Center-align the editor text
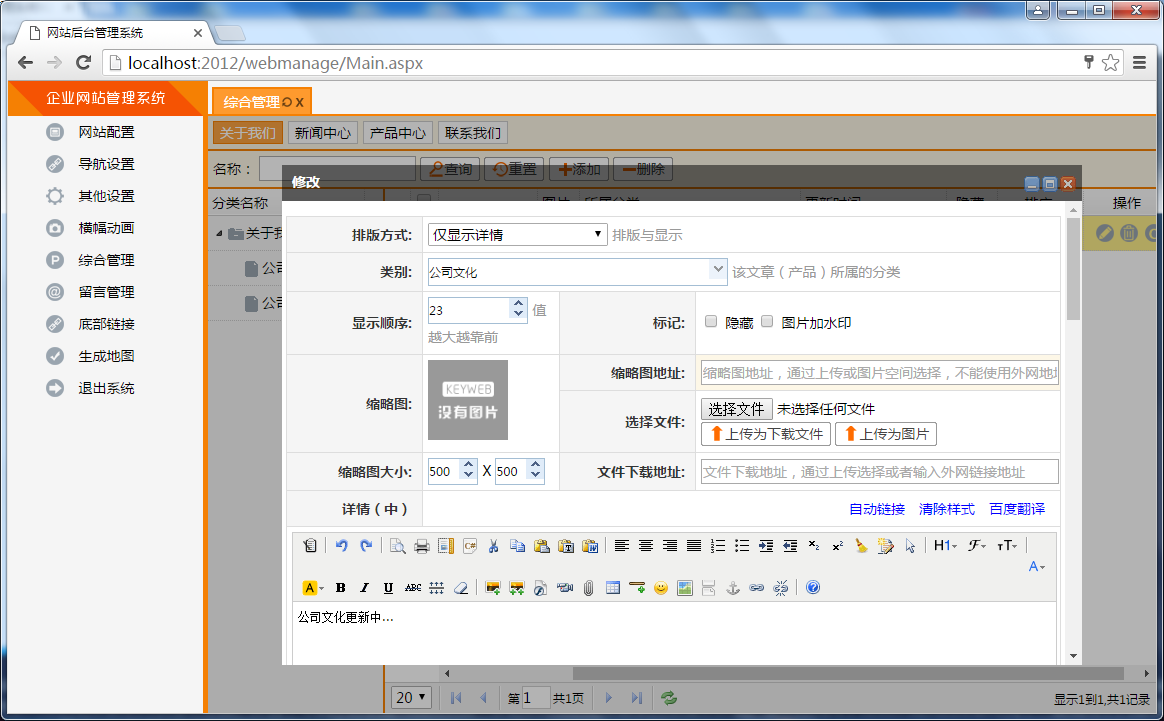The image size is (1164, 721). [x=646, y=546]
